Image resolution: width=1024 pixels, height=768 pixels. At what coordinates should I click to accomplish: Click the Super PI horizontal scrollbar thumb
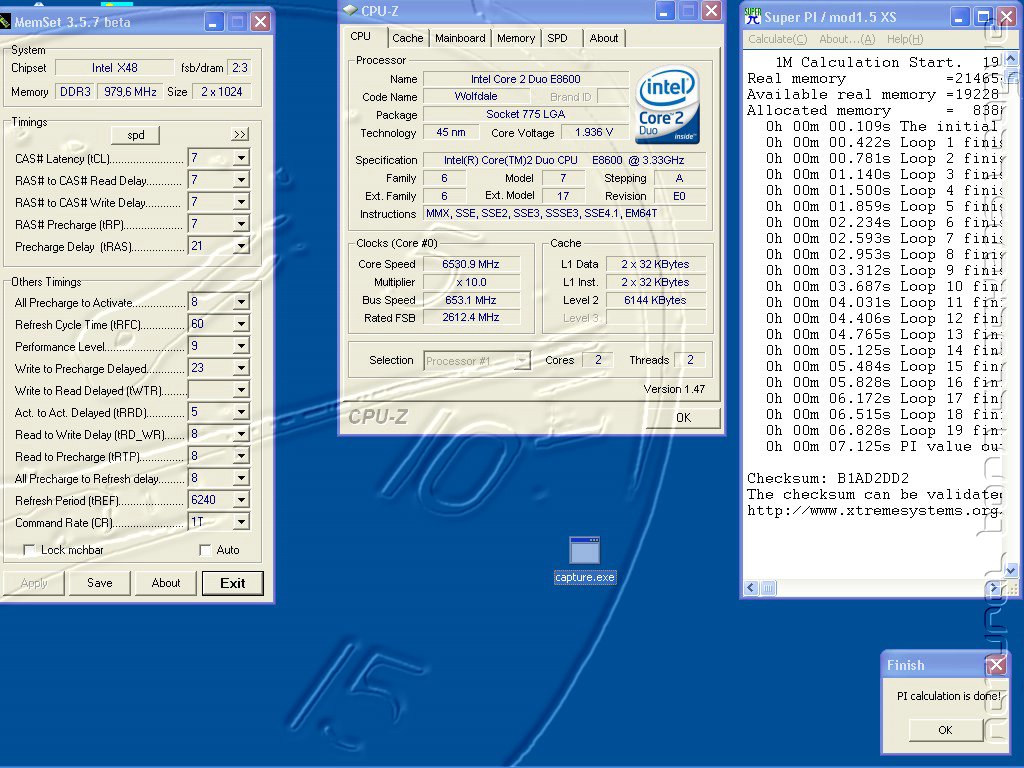coord(769,588)
